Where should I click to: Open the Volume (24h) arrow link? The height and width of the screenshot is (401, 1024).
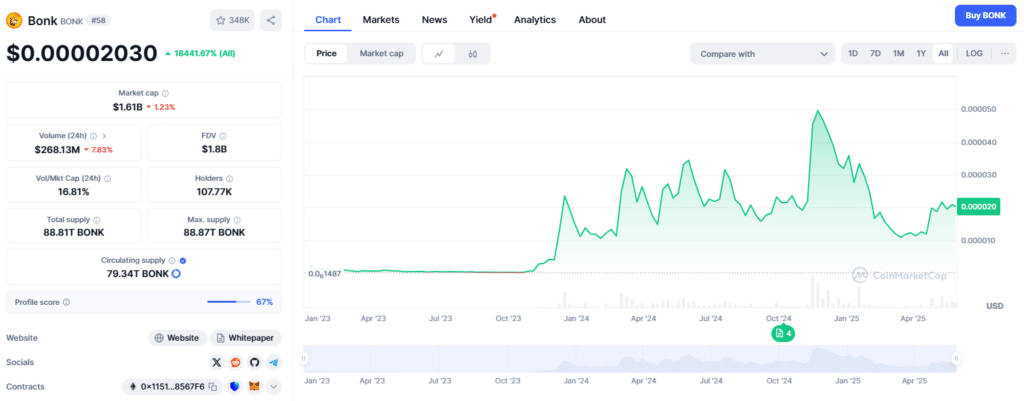point(104,136)
